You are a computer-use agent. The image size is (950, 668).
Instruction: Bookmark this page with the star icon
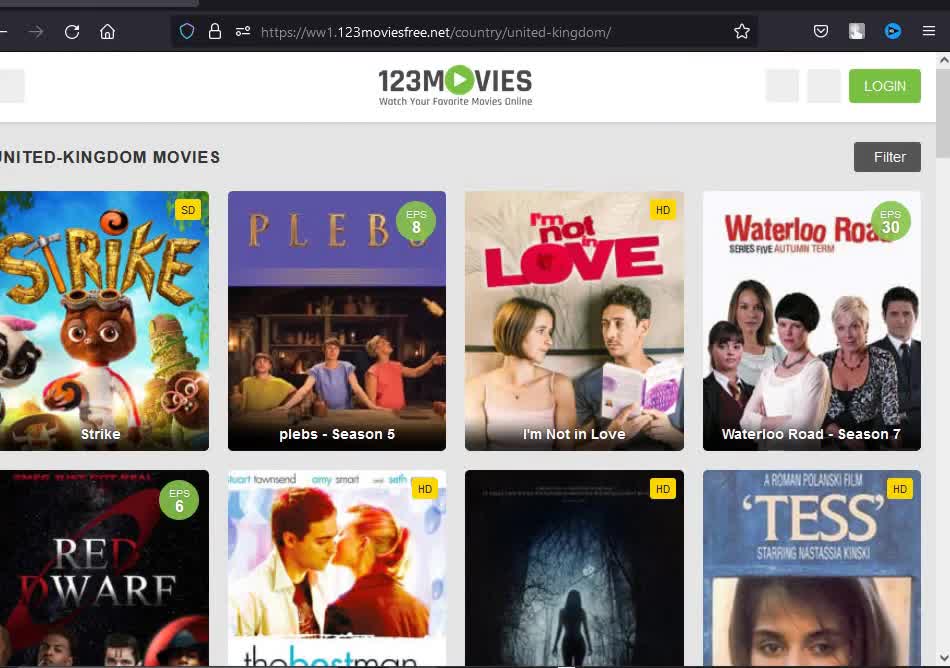pyautogui.click(x=742, y=31)
